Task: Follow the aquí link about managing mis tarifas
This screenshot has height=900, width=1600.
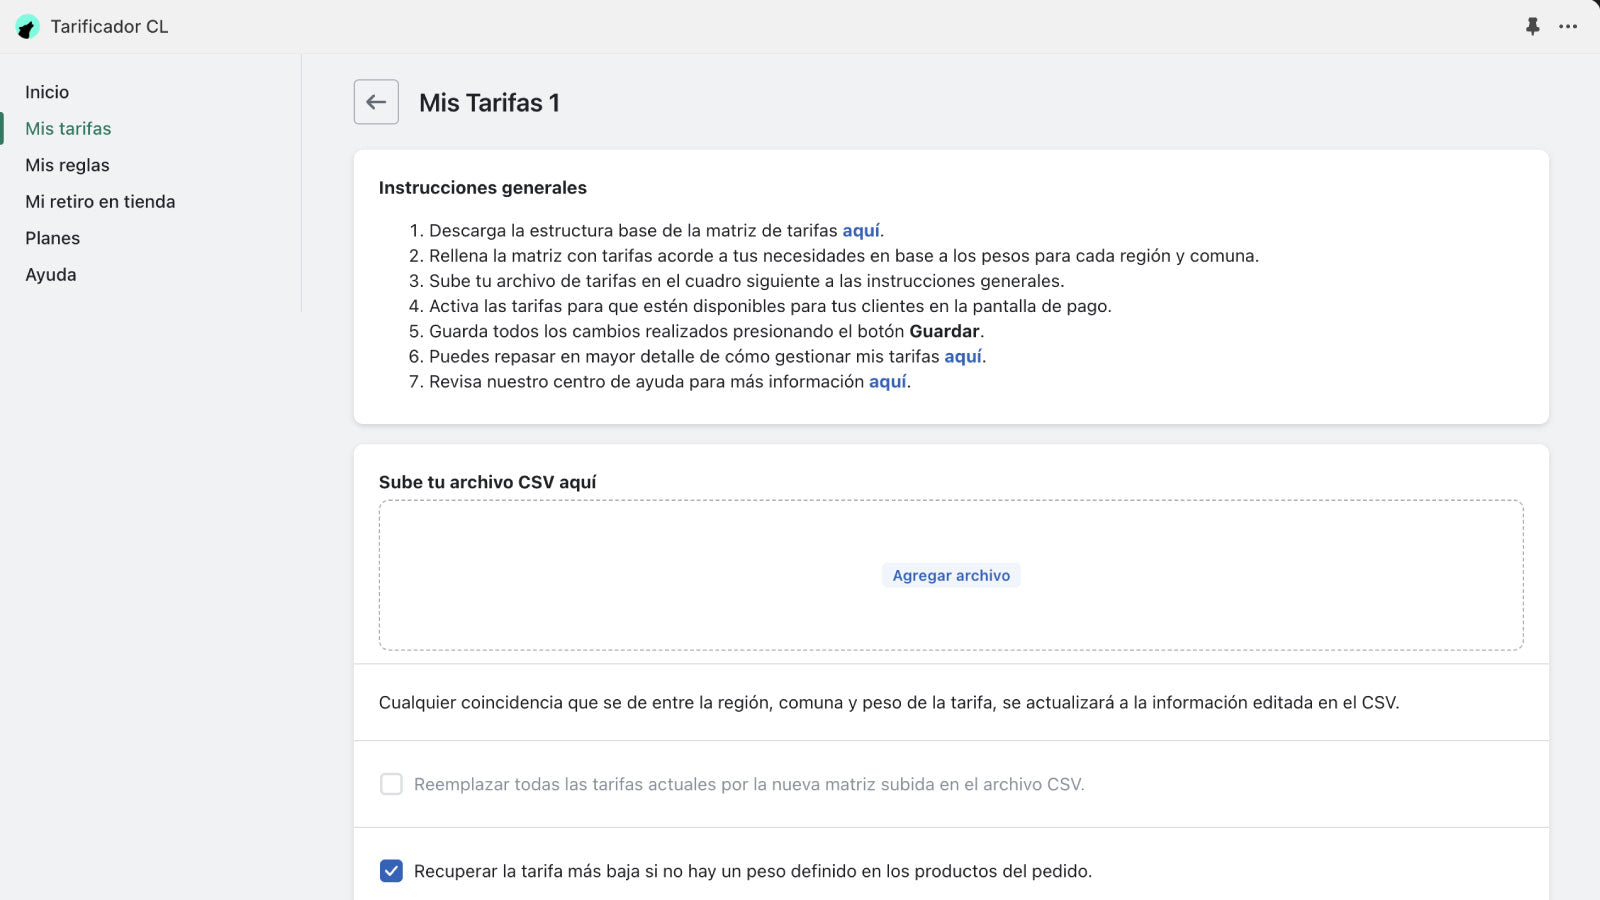Action: 963,356
